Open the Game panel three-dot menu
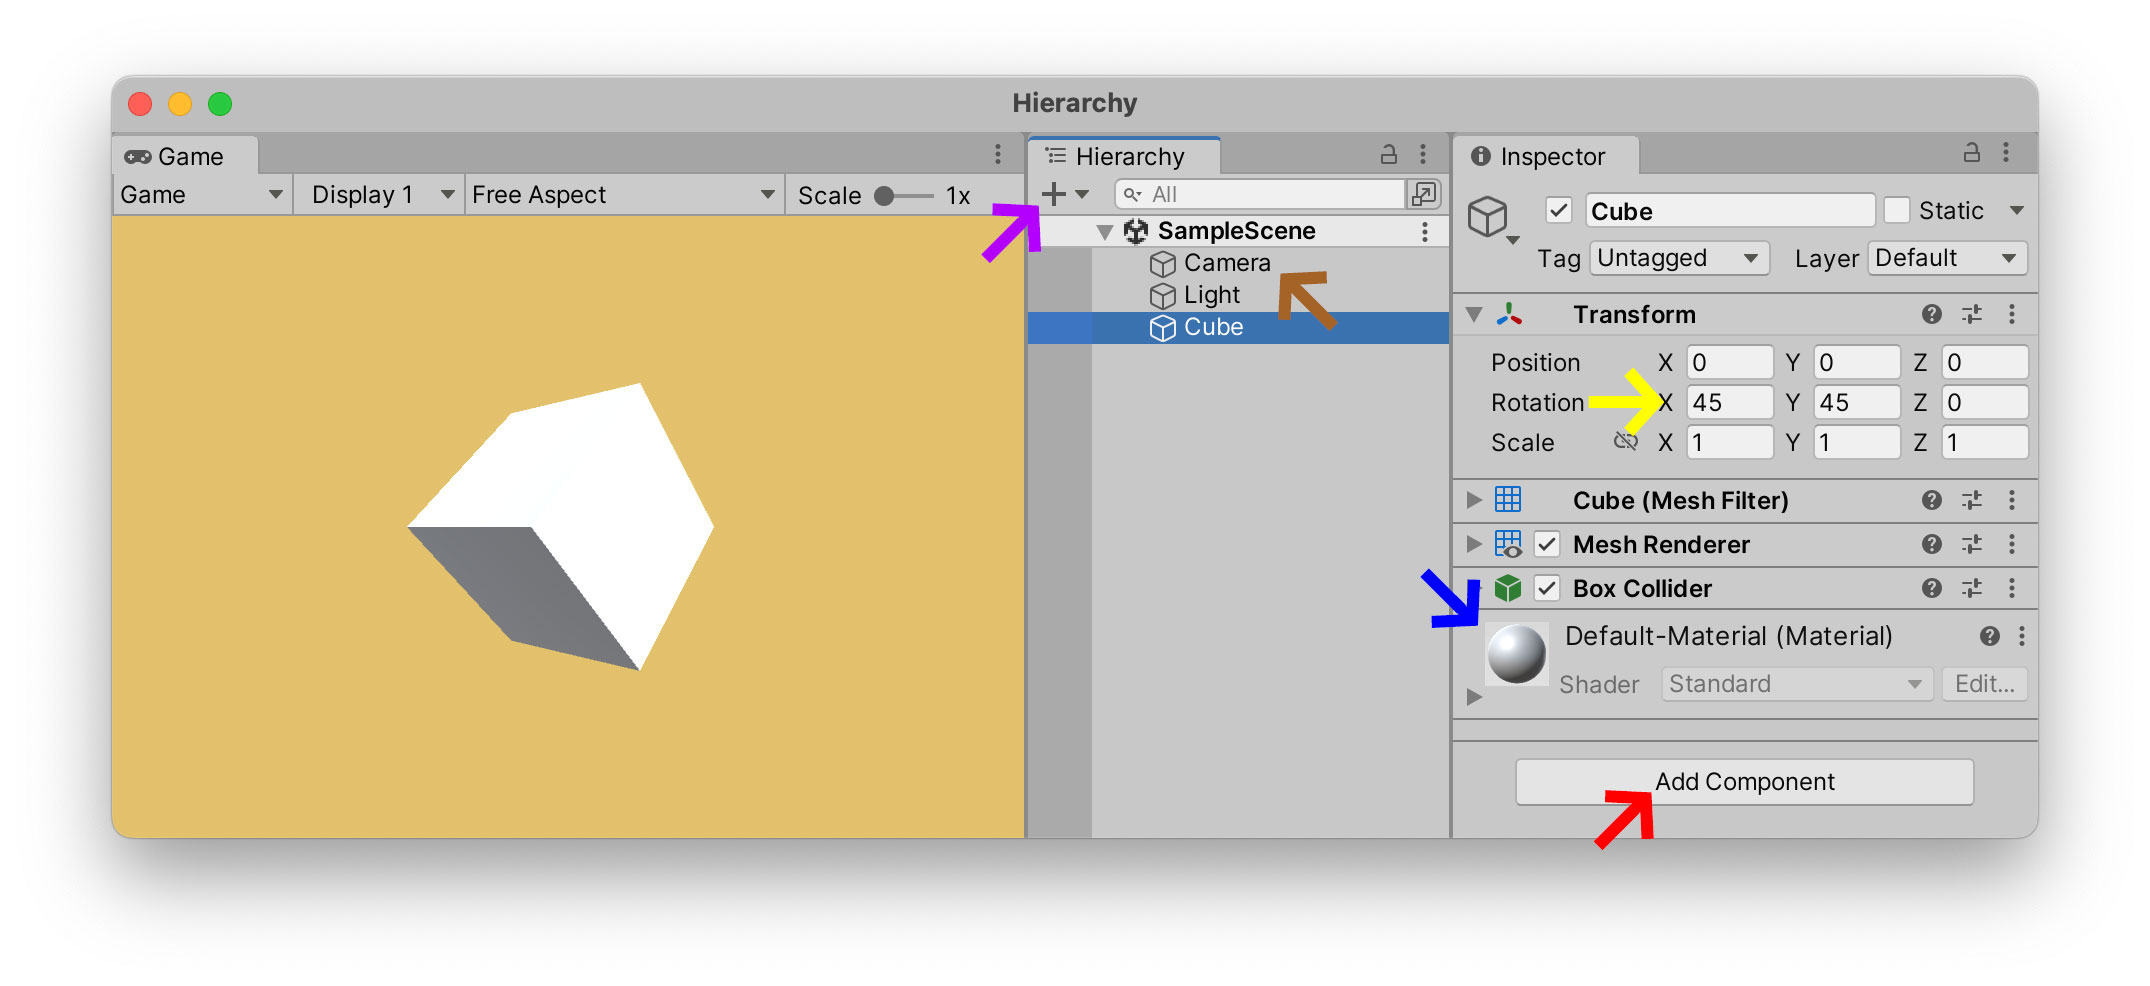This screenshot has height=986, width=2150. [x=997, y=154]
